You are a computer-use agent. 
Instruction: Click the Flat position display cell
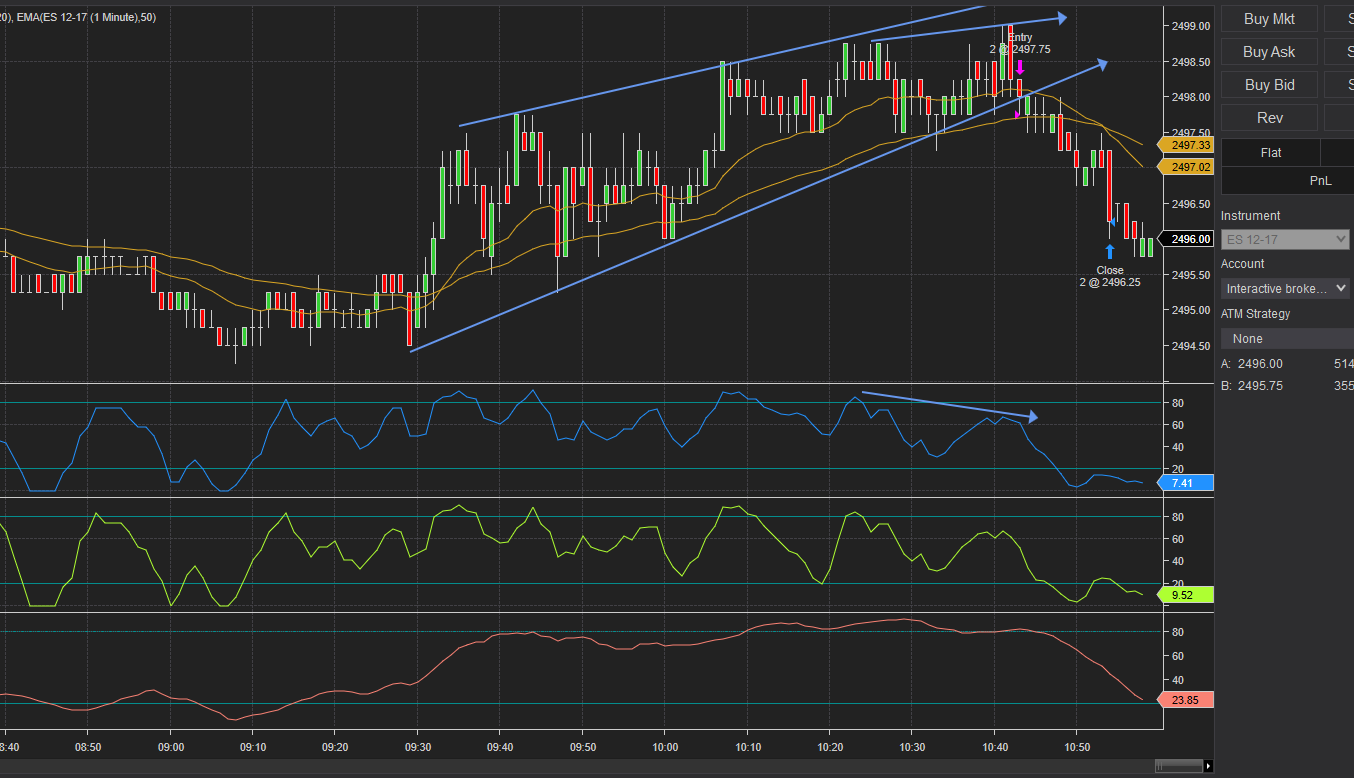tap(1270, 153)
